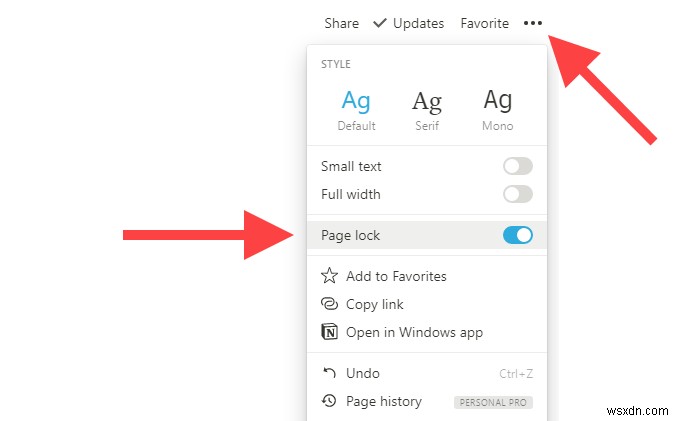Image resolution: width=680 pixels, height=421 pixels.
Task: Choose the Serif font style
Action: (x=427, y=108)
